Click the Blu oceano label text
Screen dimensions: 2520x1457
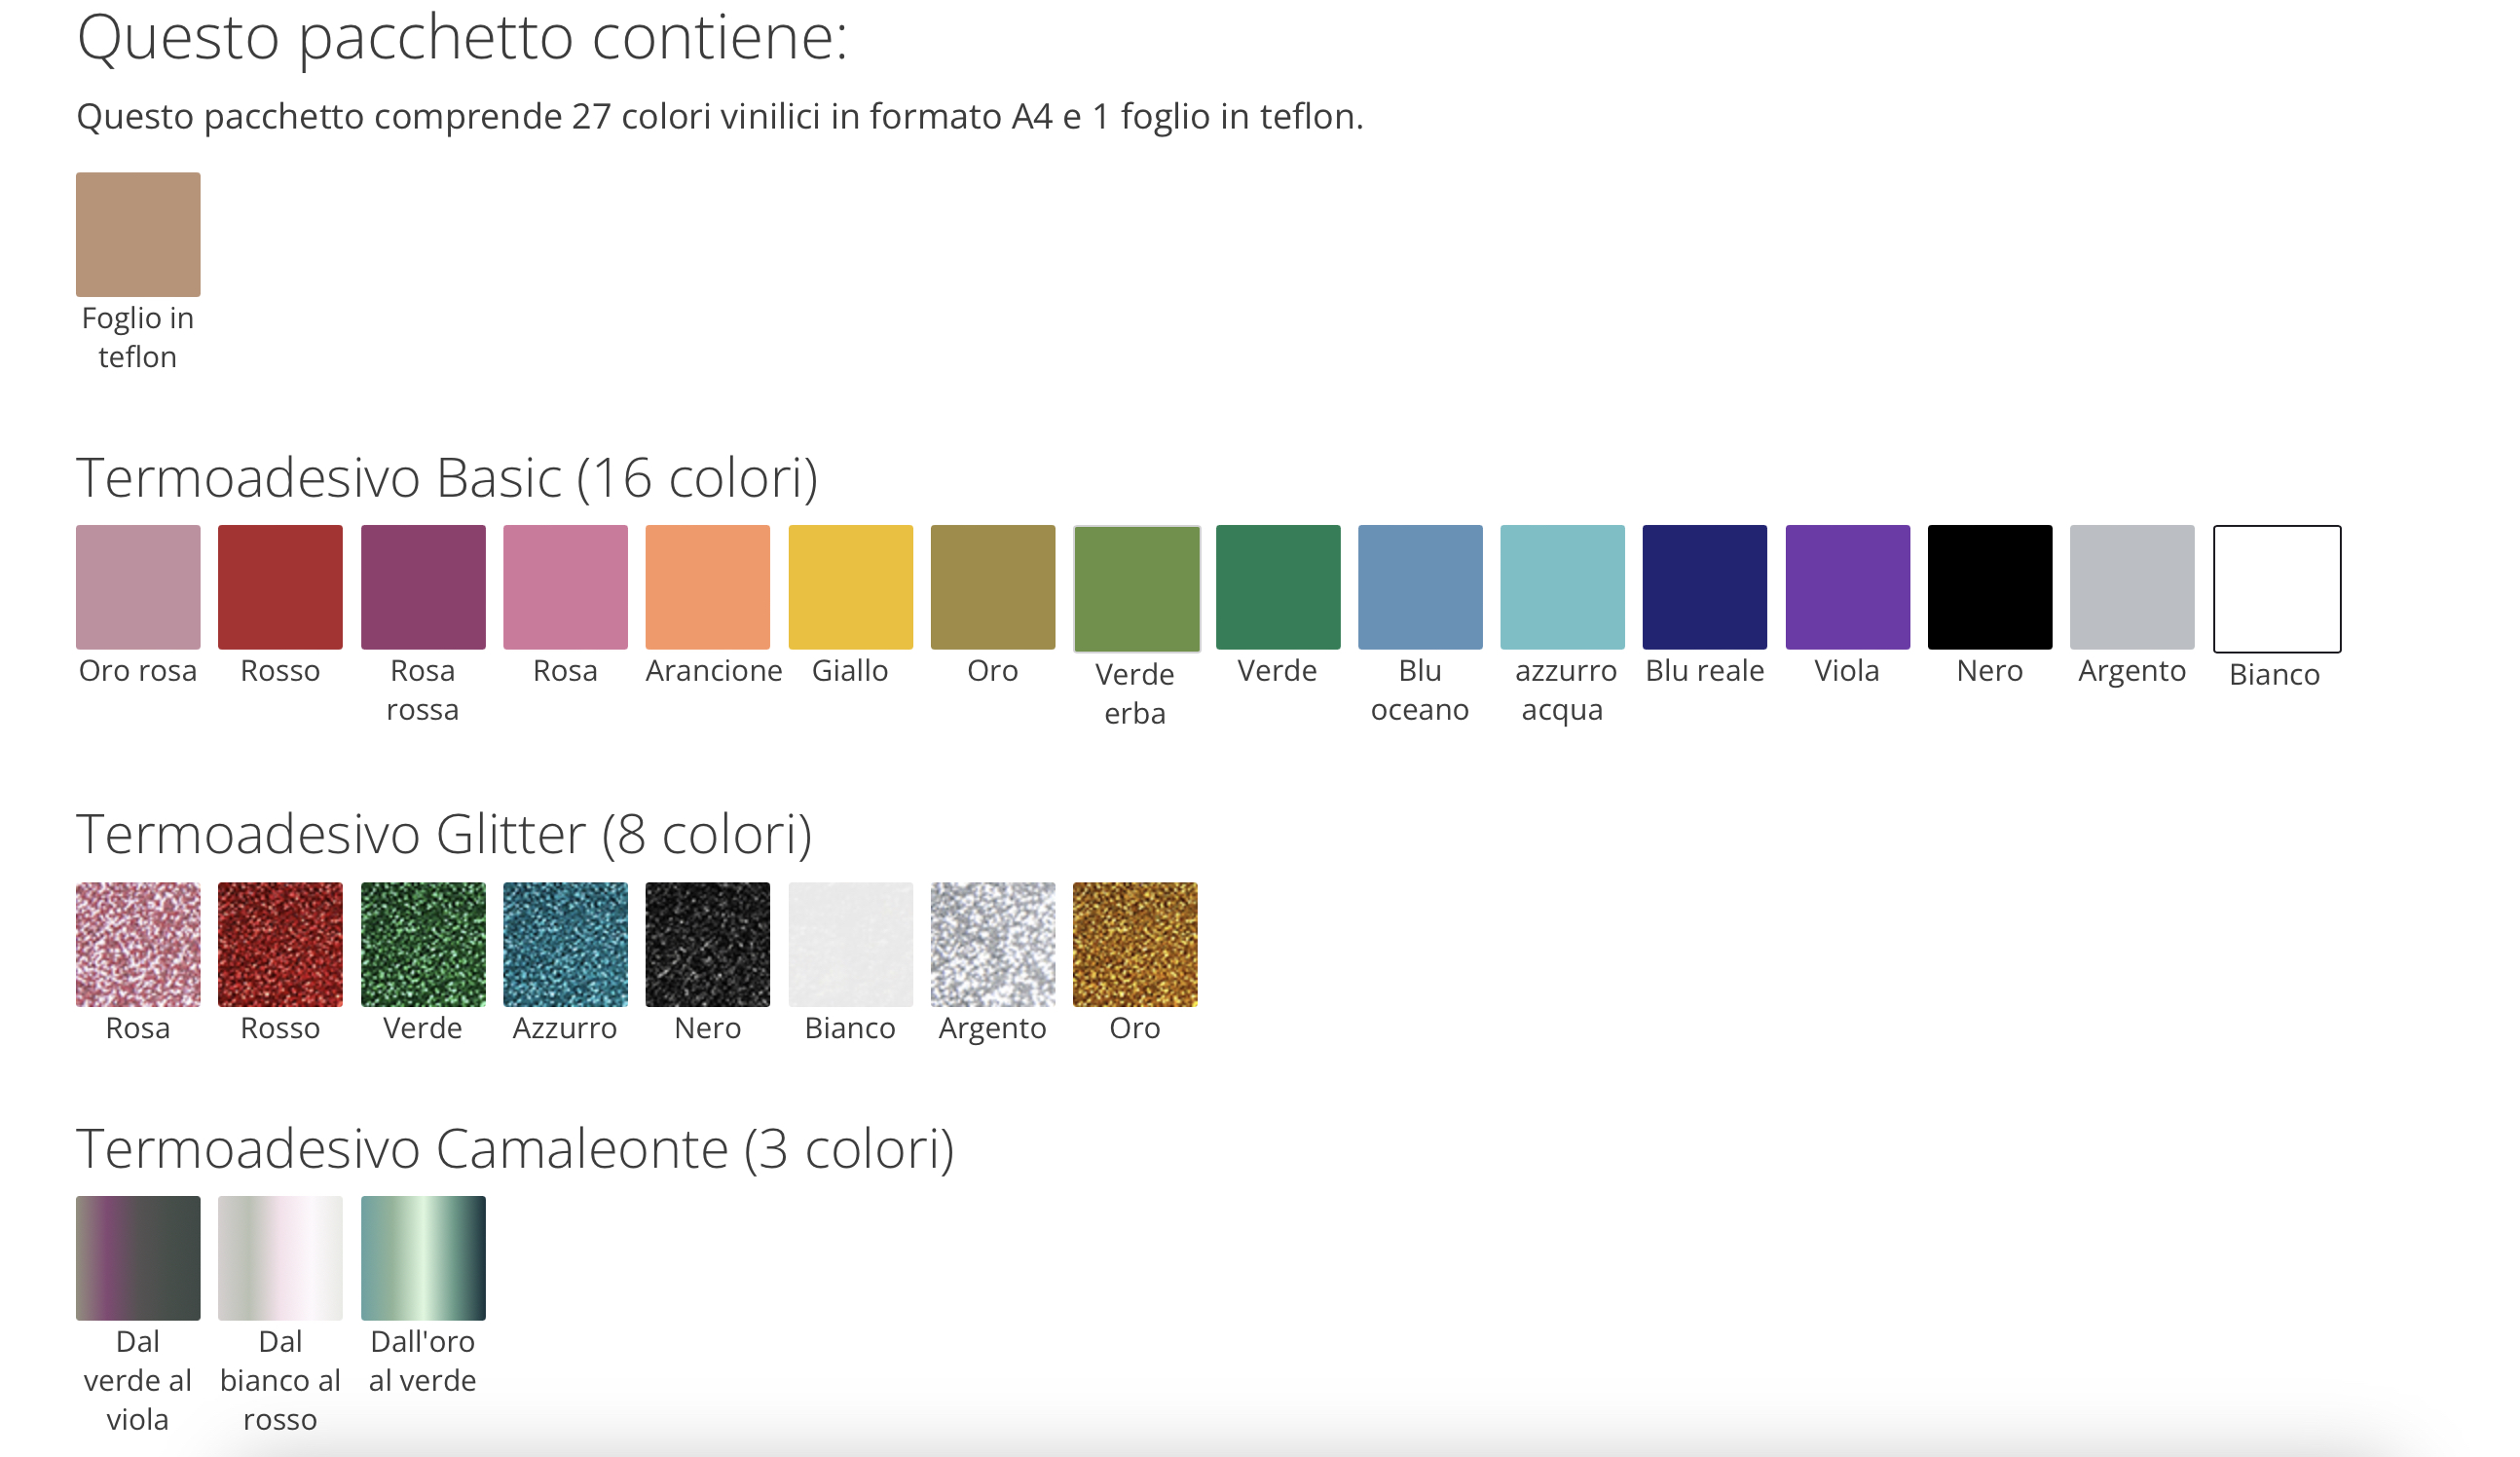tap(1420, 690)
